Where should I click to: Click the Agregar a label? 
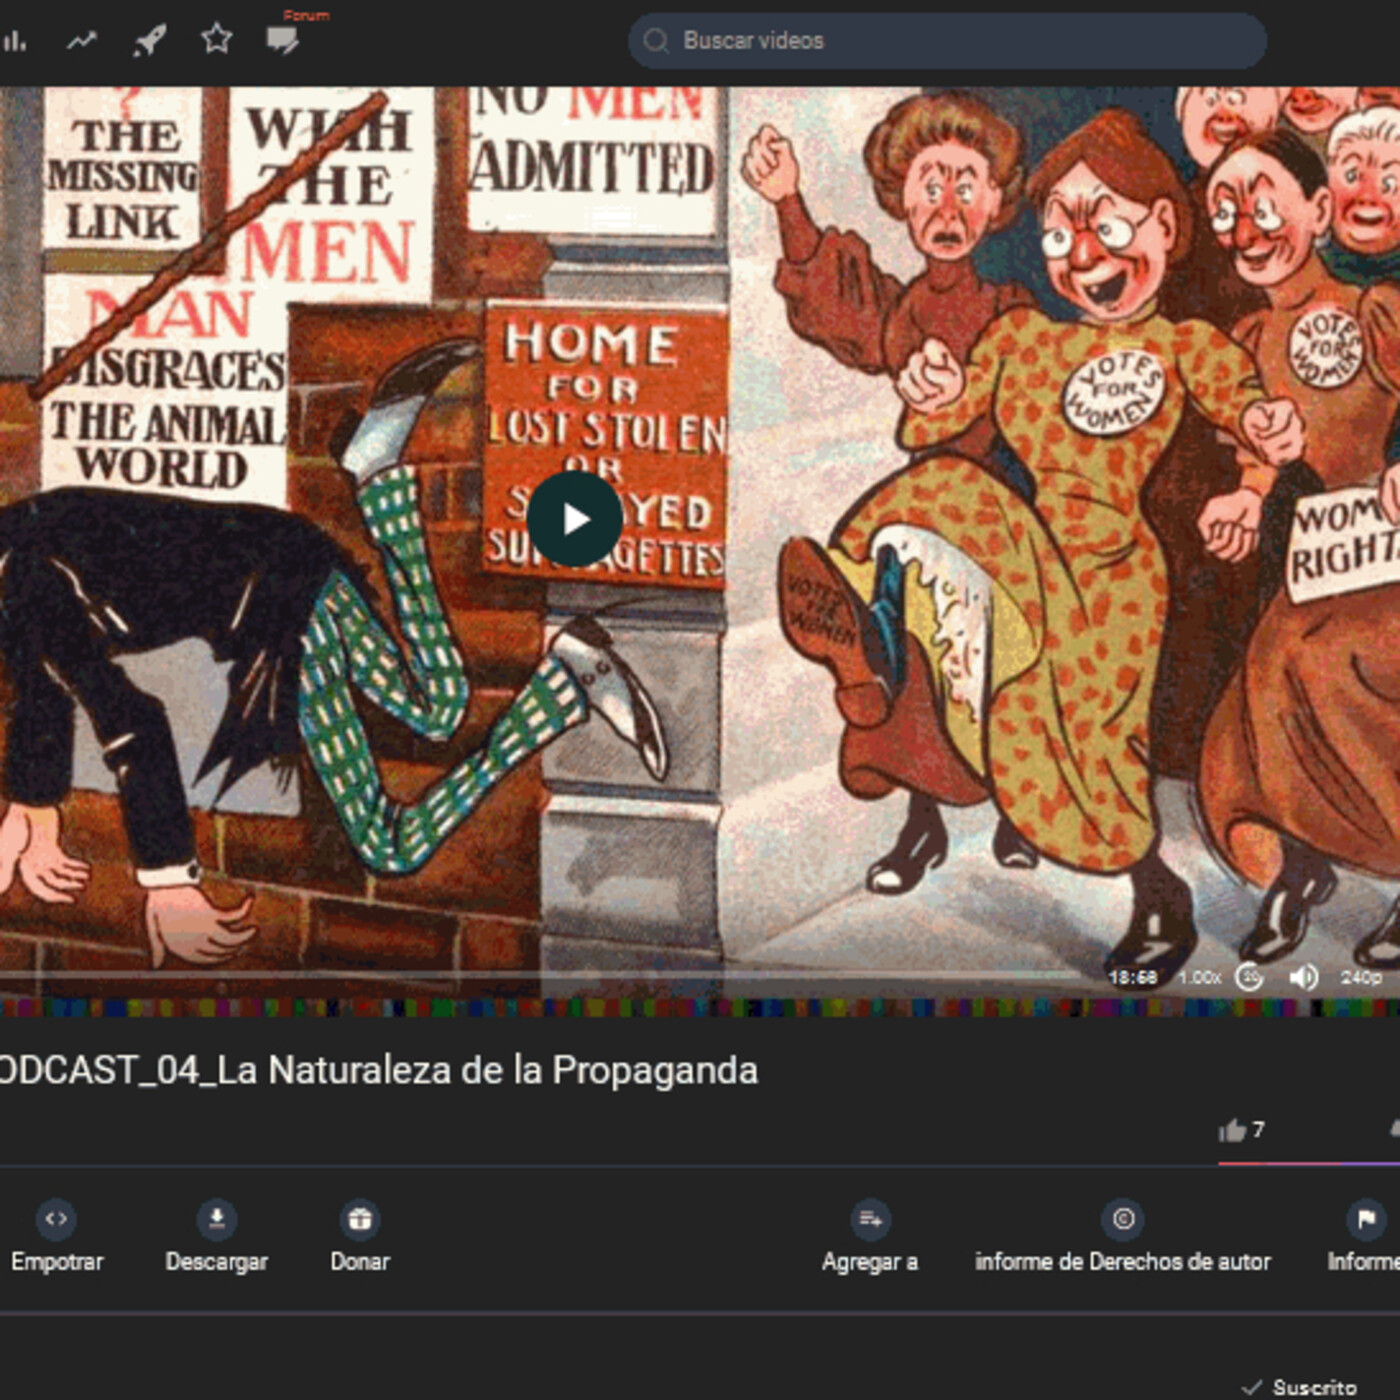click(x=870, y=1262)
